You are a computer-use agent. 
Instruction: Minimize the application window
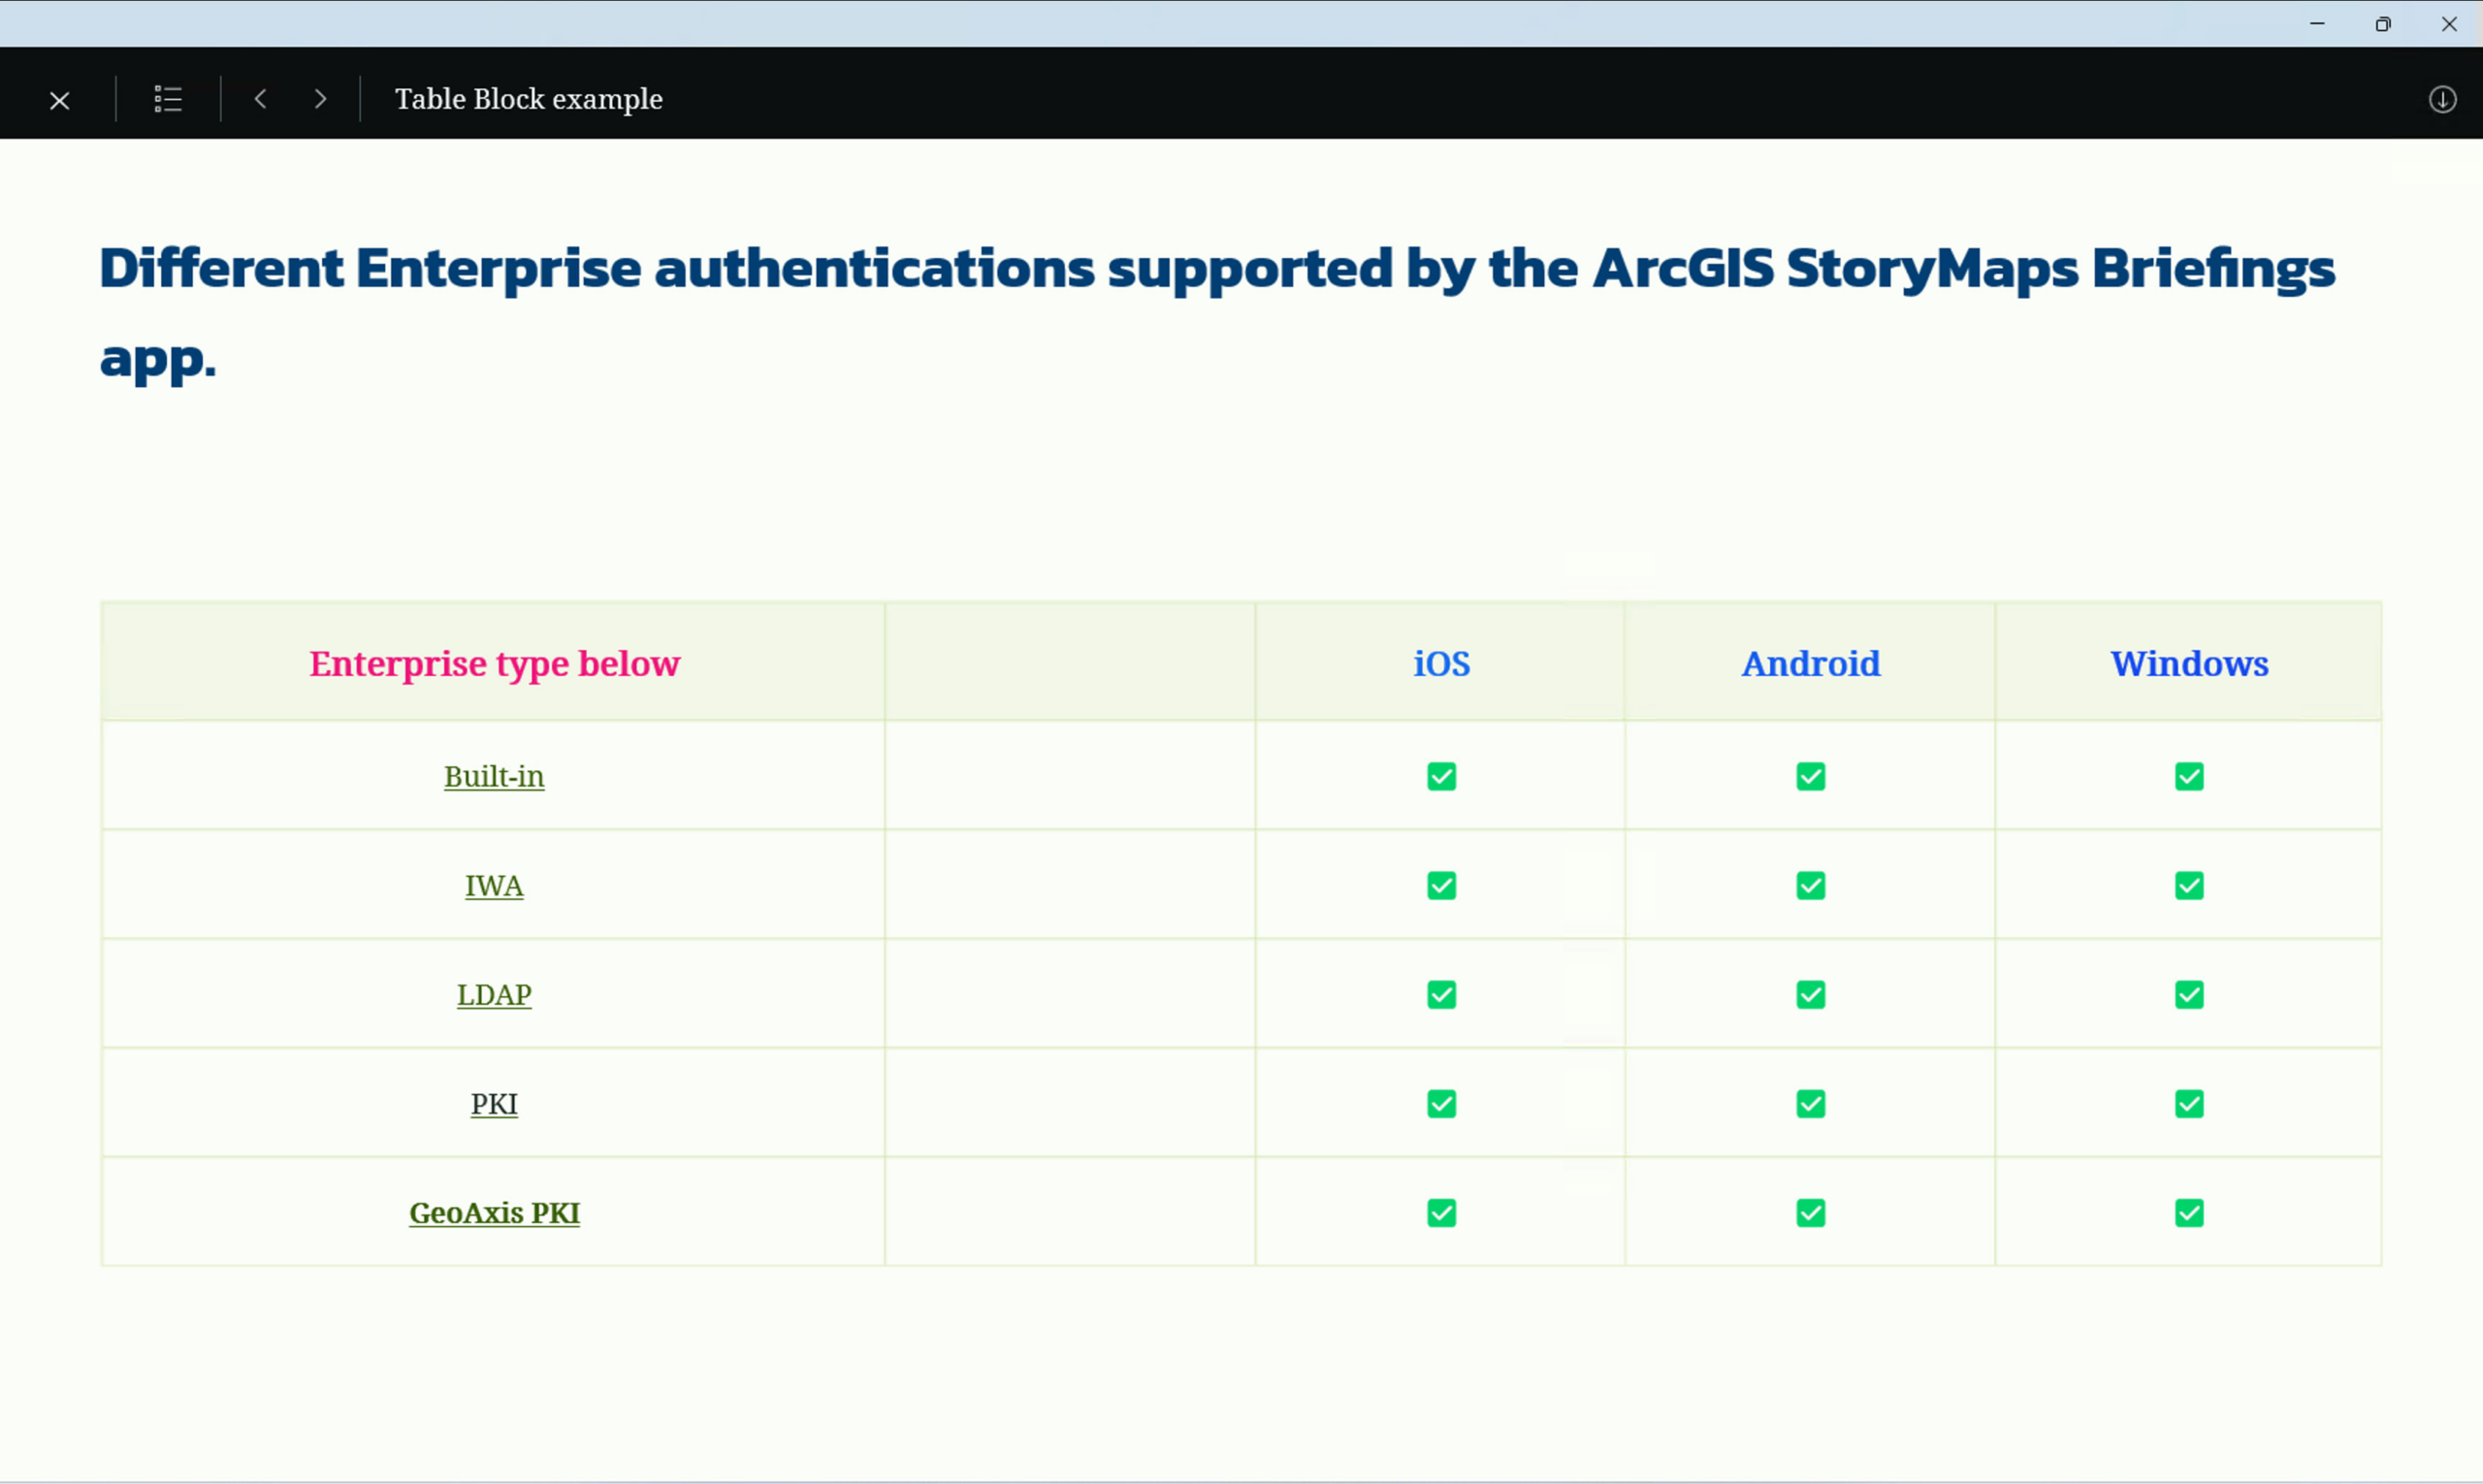click(x=2317, y=24)
